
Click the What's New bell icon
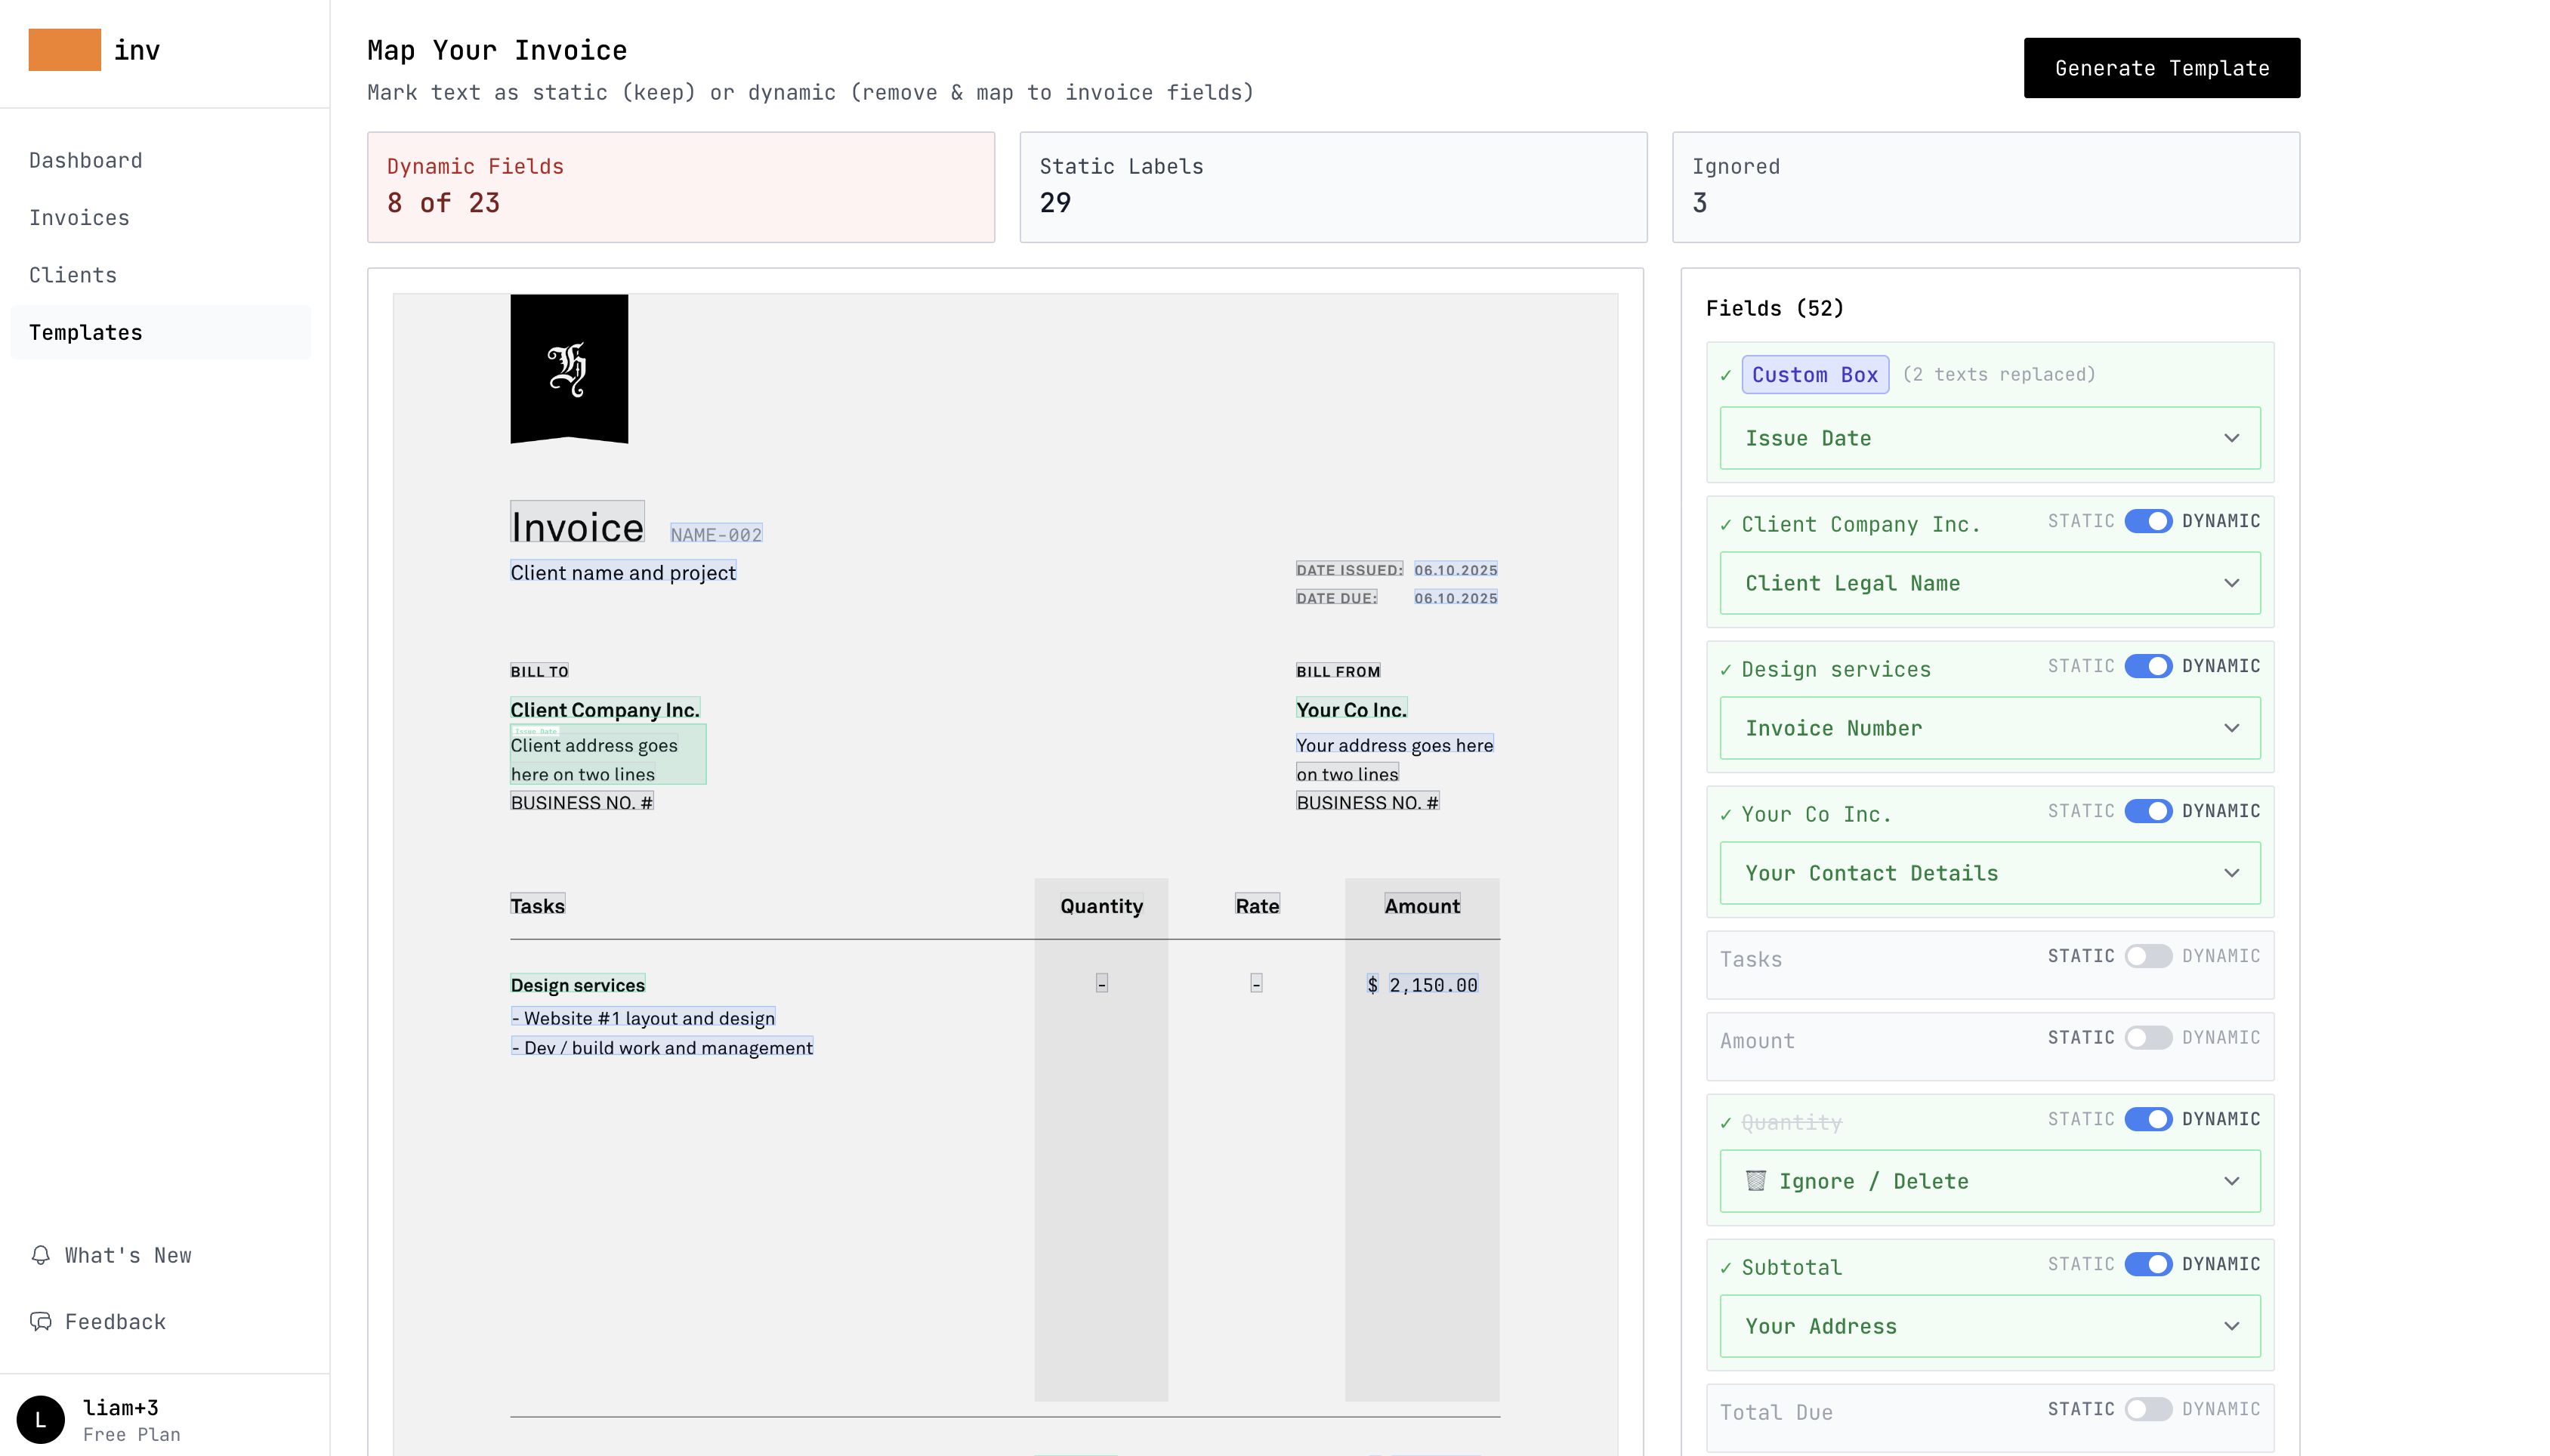[x=41, y=1255]
